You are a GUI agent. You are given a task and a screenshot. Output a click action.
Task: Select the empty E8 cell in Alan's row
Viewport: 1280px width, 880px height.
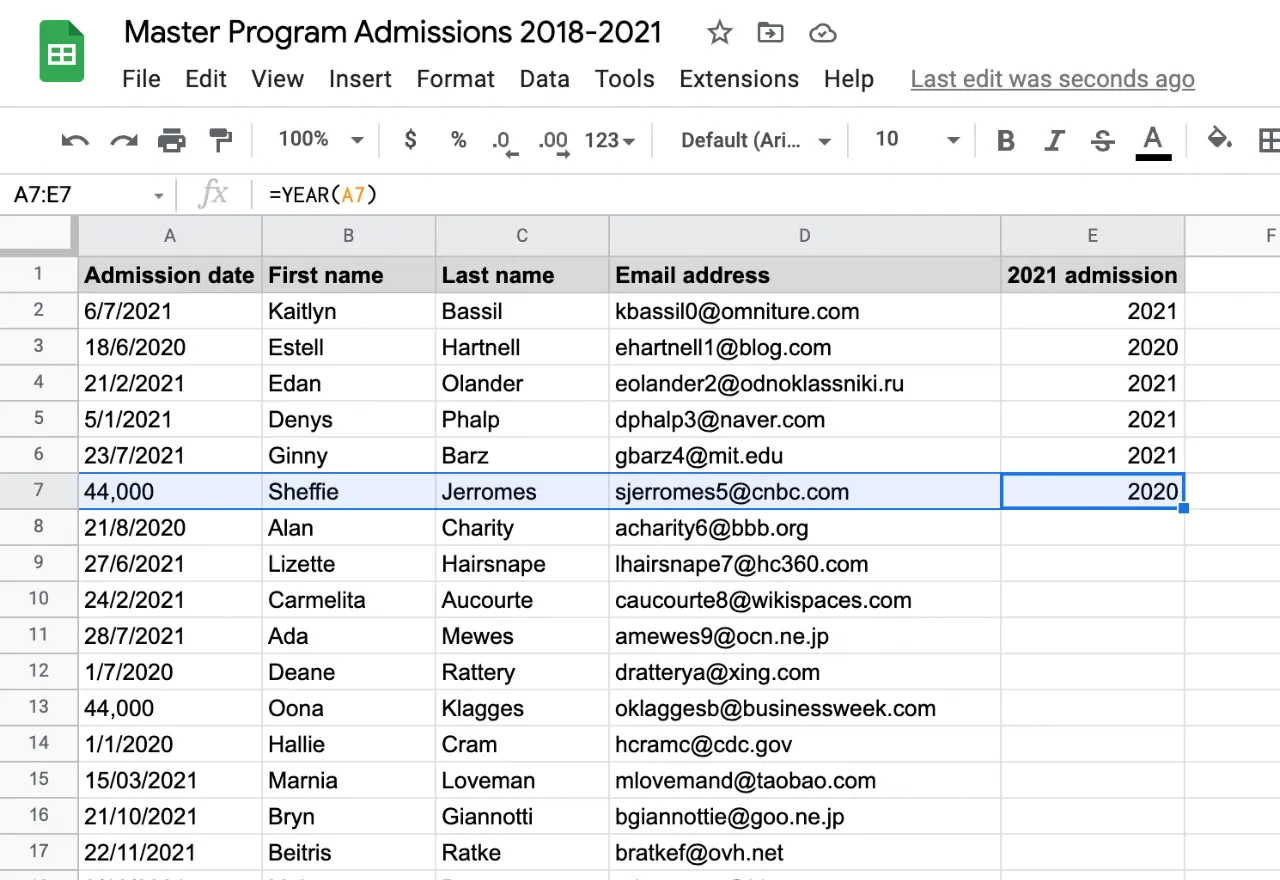click(1092, 527)
